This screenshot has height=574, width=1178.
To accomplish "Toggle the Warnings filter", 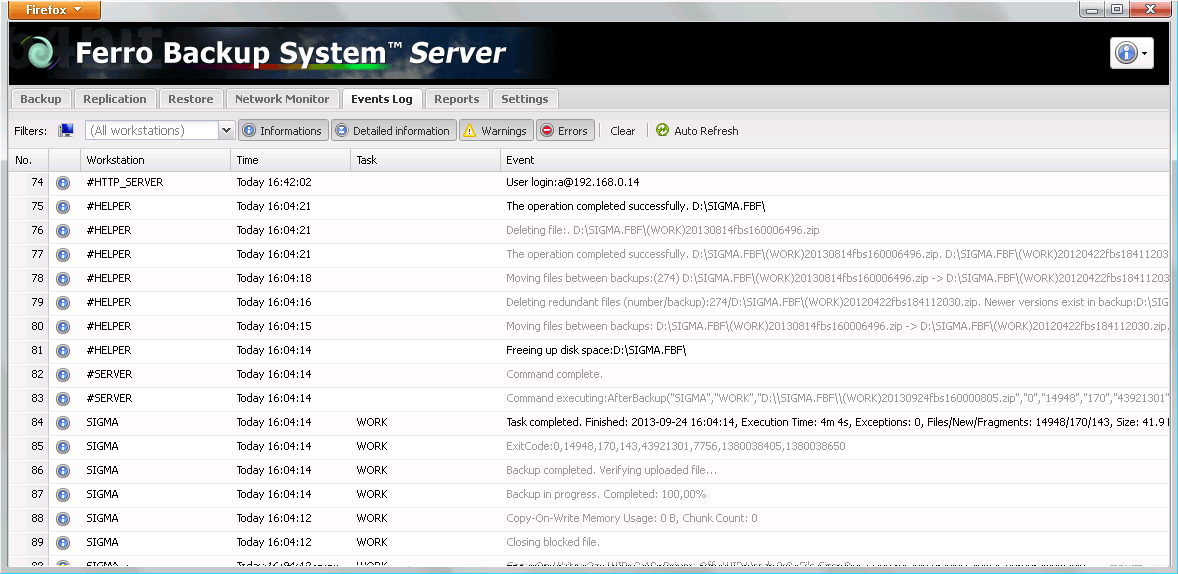I will pos(495,131).
